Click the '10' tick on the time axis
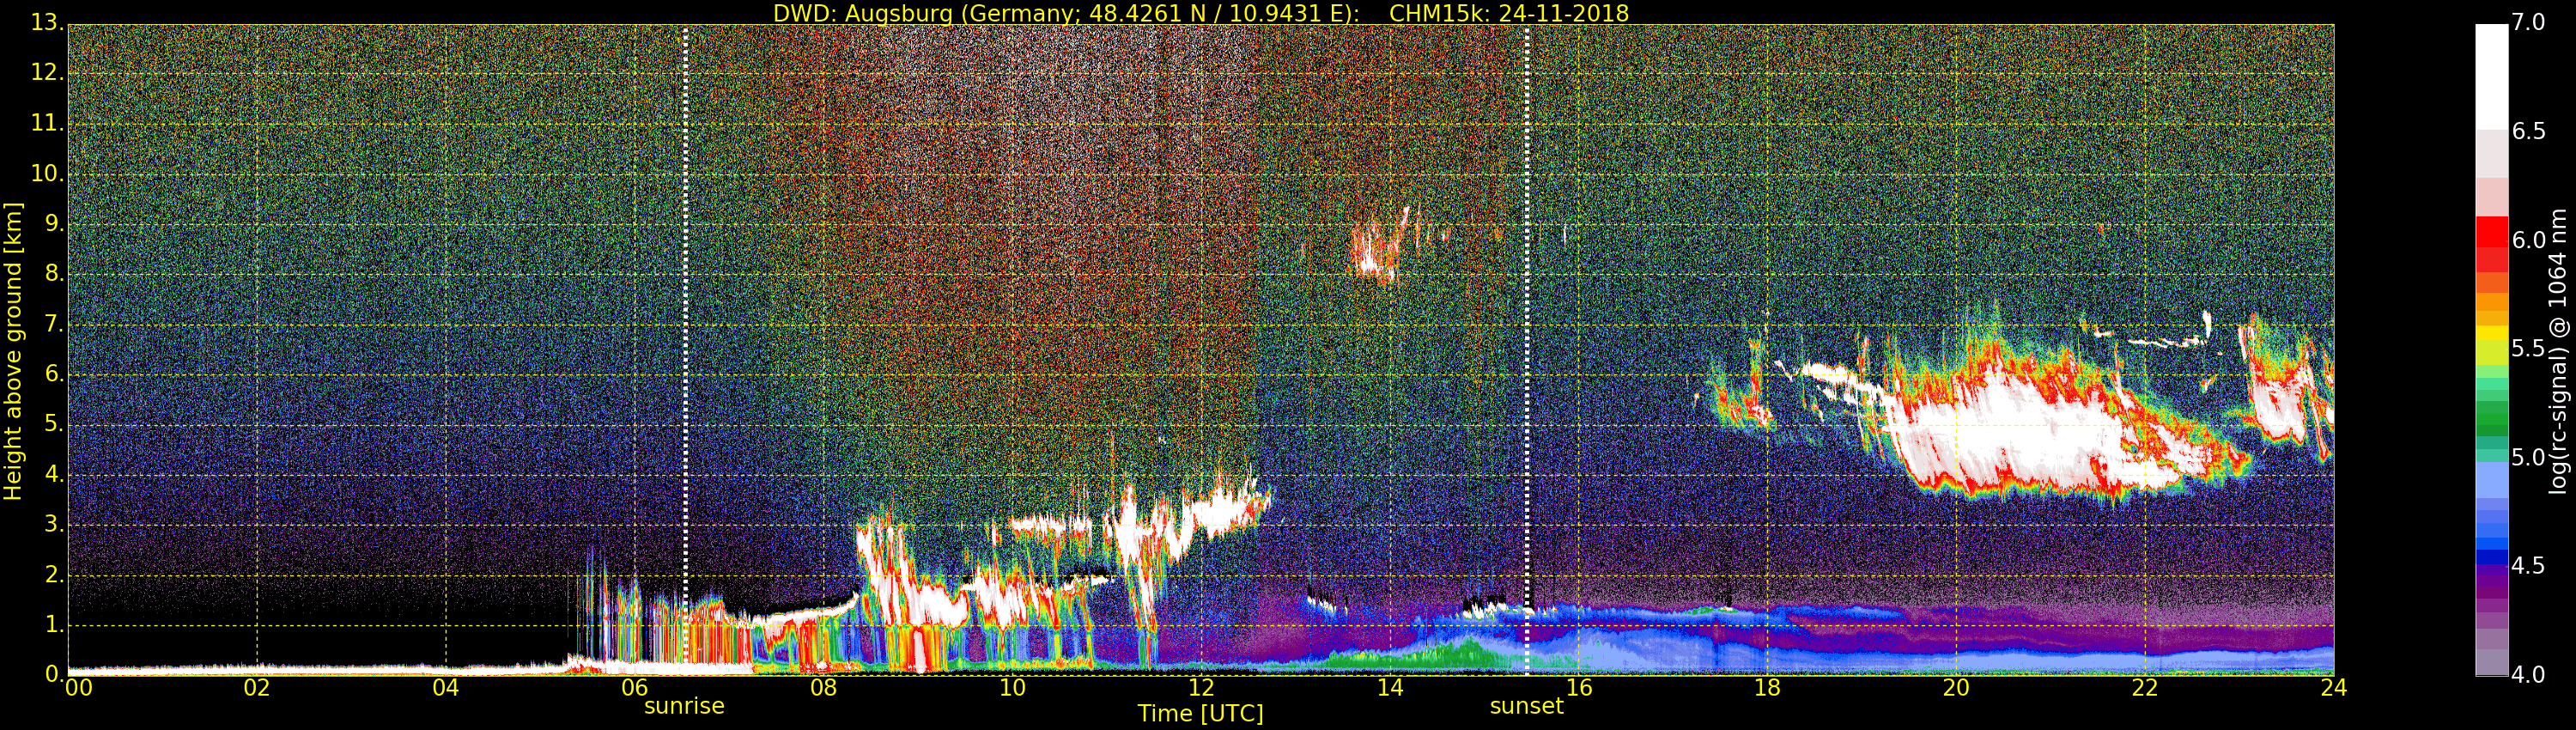The width and height of the screenshot is (2576, 730). 1013,687
